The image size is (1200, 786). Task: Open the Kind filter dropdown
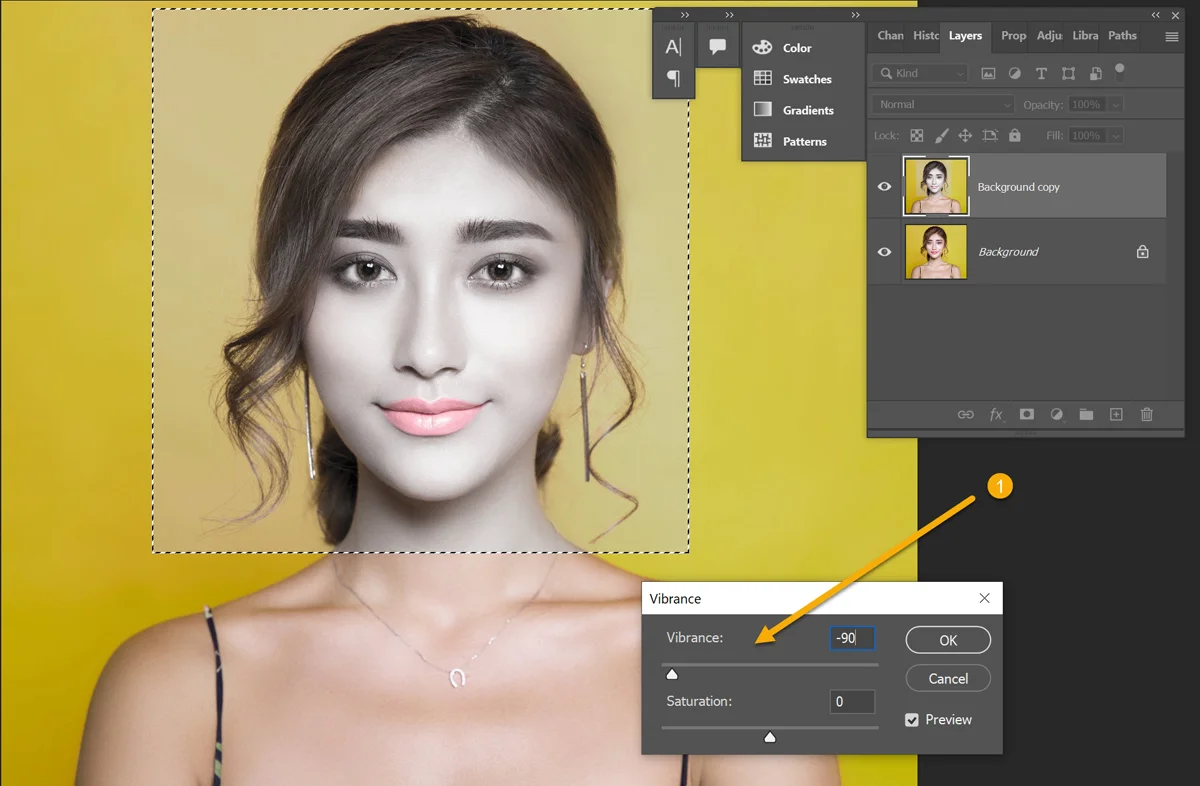point(920,73)
